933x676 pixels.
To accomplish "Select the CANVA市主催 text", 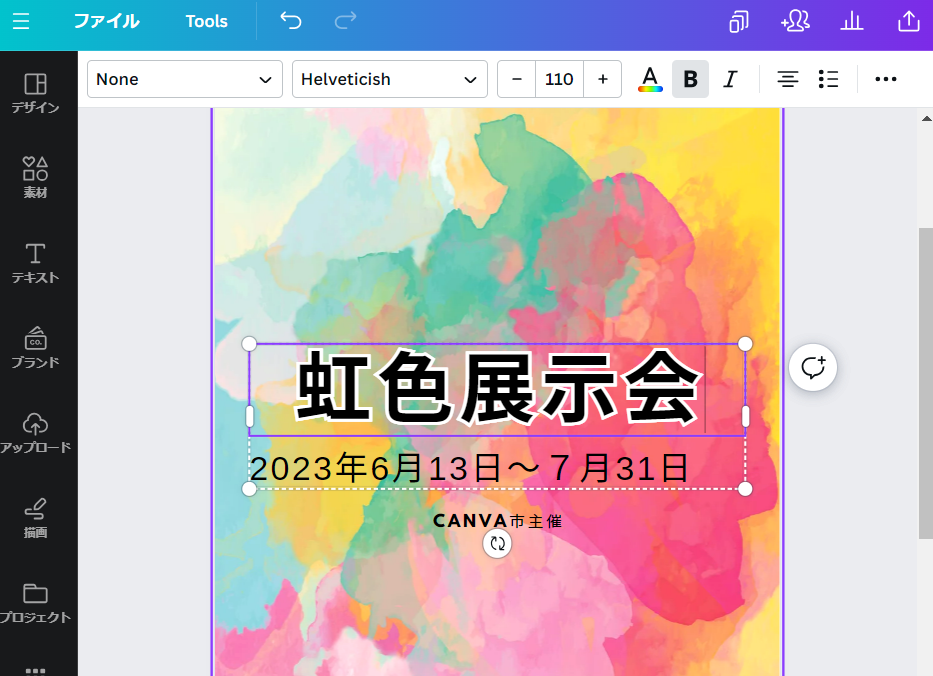I will click(497, 521).
